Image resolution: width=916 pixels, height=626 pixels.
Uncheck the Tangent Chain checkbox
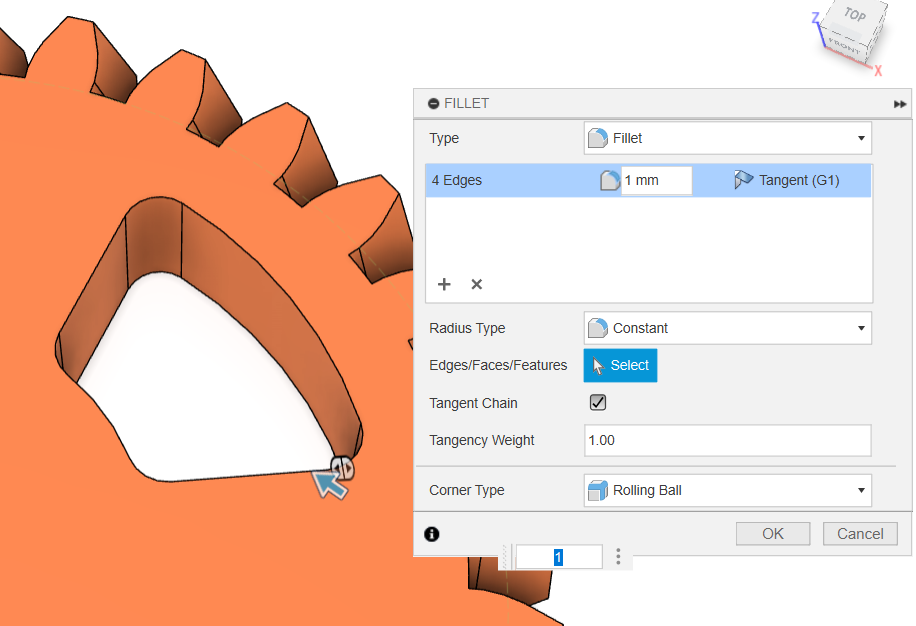point(598,403)
